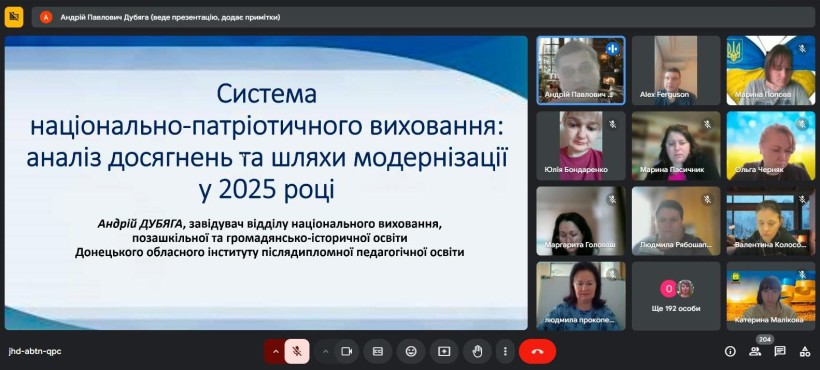Select Alex Ferguson's video tile
This screenshot has height=370, width=820.
[x=676, y=70]
